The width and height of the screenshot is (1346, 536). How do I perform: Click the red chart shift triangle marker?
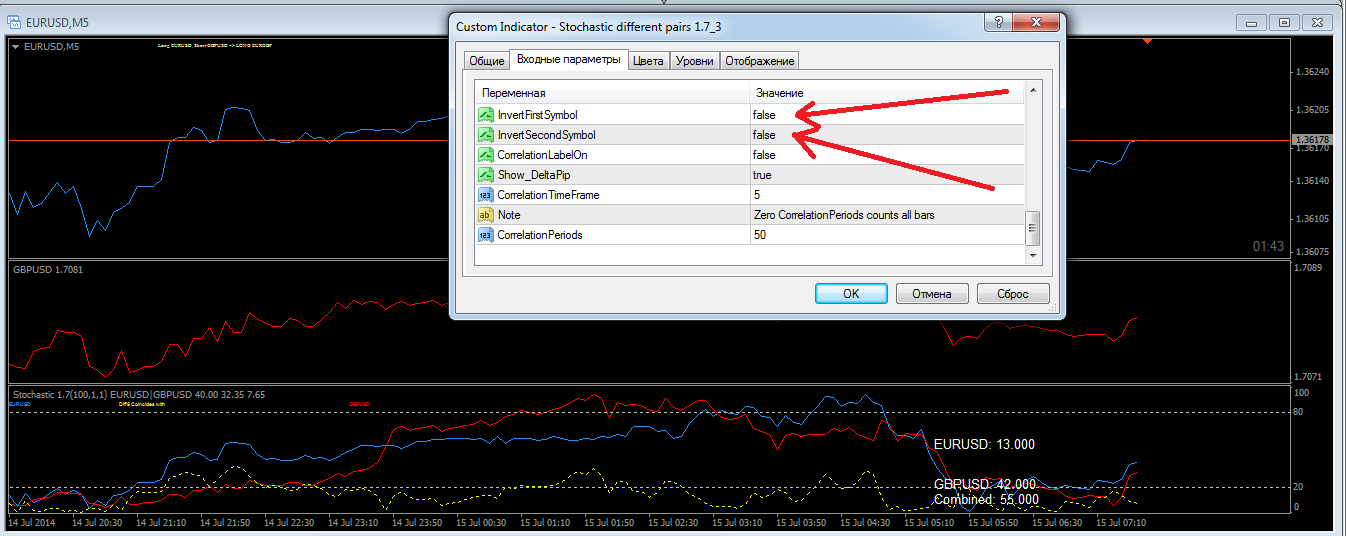(x=1147, y=41)
